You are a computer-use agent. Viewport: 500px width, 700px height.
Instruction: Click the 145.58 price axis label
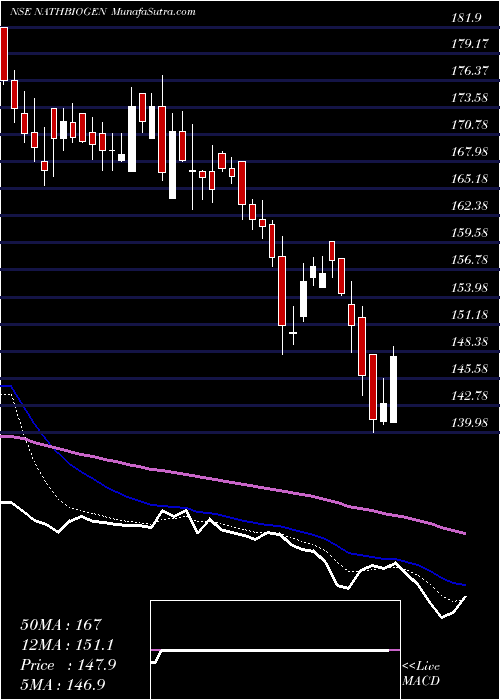click(x=470, y=369)
